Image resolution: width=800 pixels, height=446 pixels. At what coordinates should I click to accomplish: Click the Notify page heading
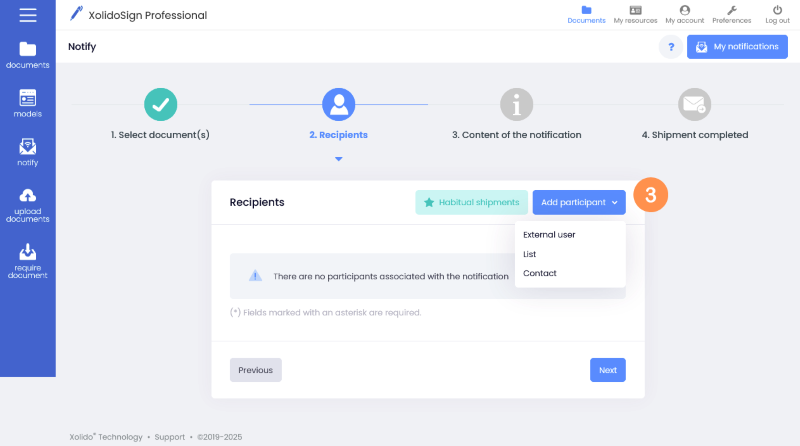pyautogui.click(x=82, y=46)
